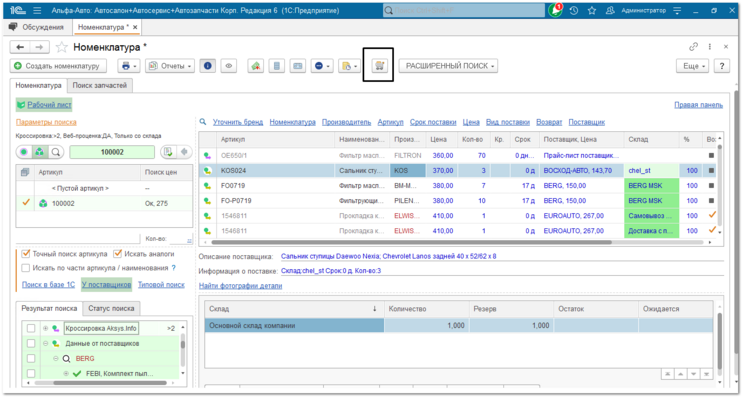Open the Статус поиска tab

111,308
